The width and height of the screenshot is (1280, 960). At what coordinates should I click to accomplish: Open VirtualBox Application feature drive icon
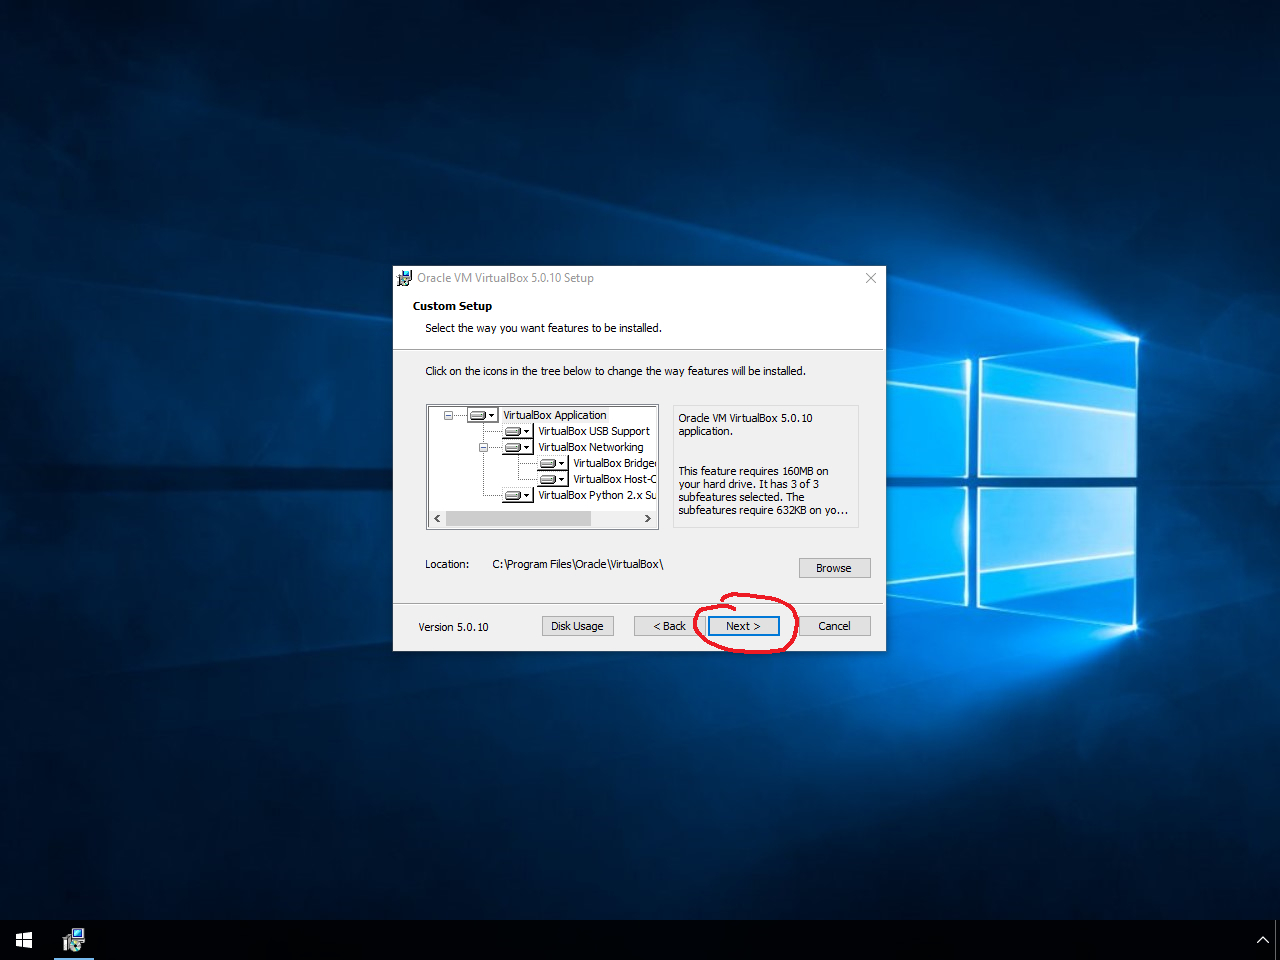pyautogui.click(x=482, y=415)
